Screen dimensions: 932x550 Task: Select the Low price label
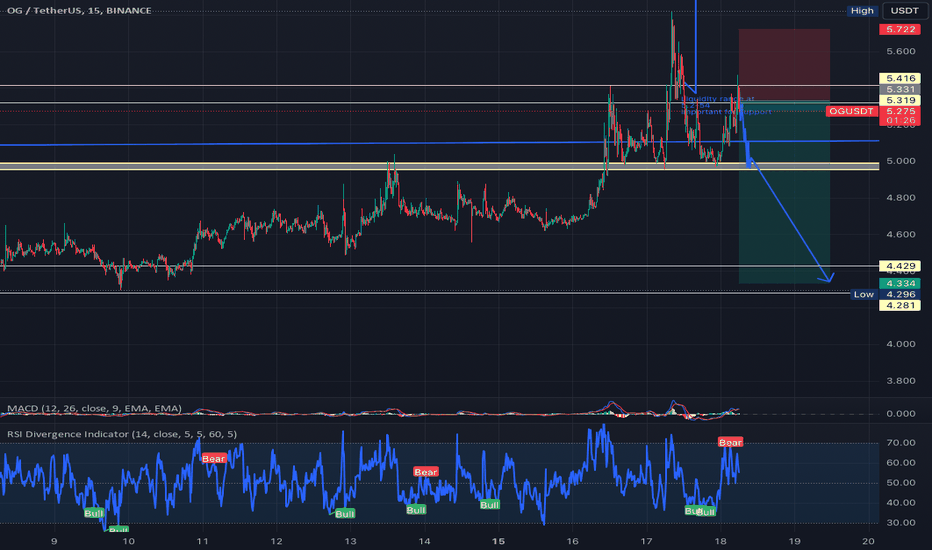(x=864, y=294)
